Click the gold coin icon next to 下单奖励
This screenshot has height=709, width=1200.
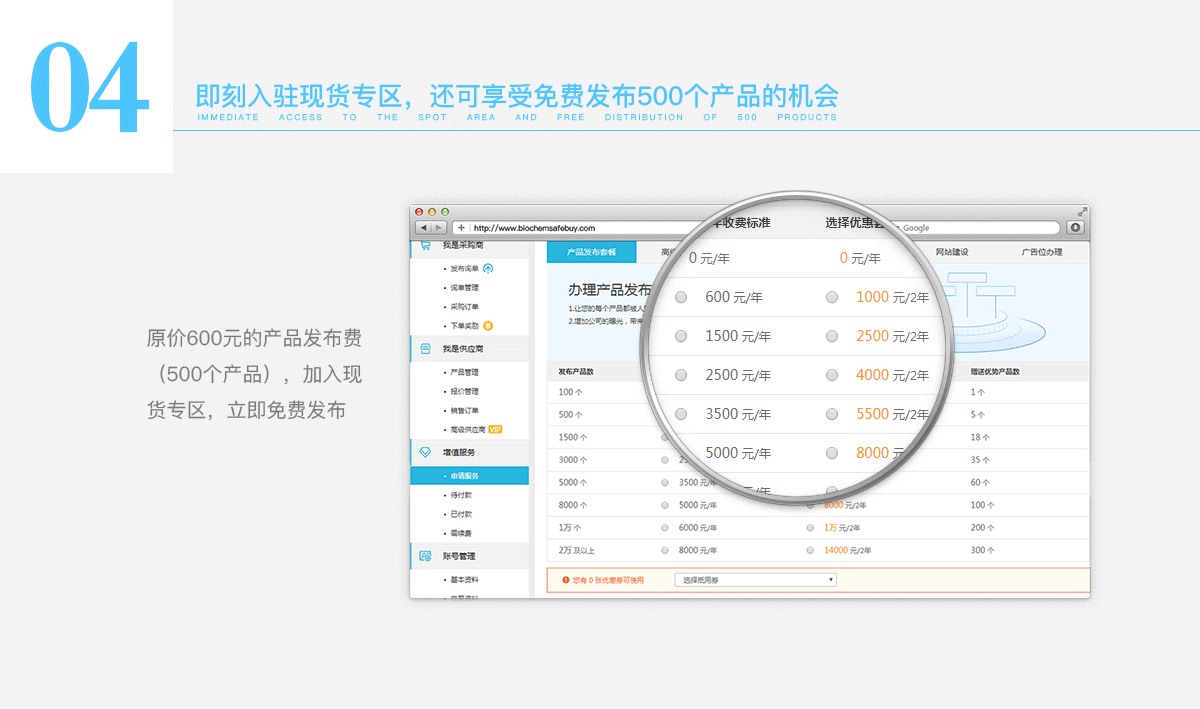[x=487, y=326]
